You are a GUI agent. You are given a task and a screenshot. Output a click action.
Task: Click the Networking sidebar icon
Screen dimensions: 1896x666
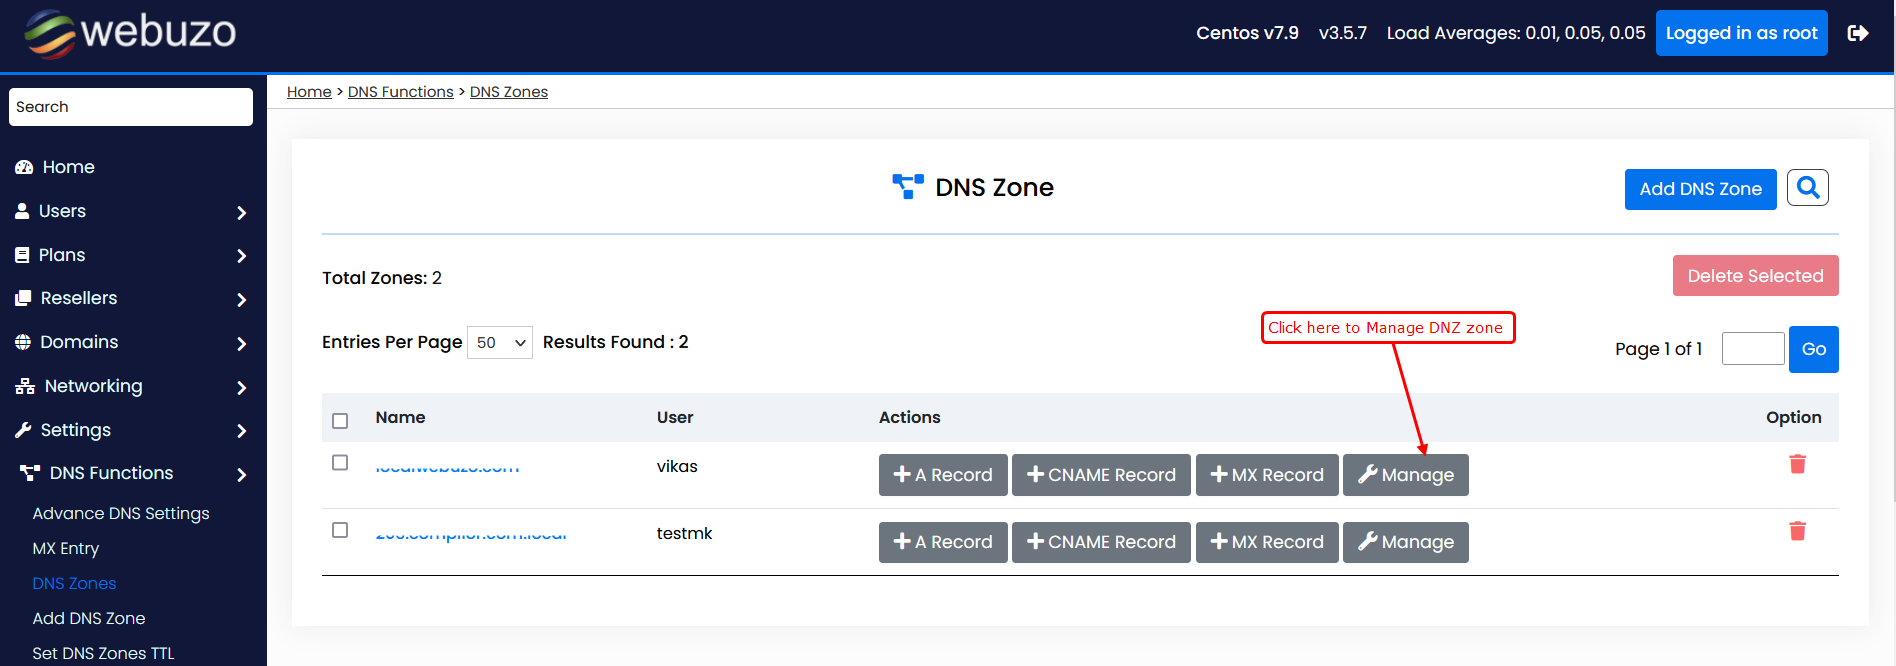(23, 386)
